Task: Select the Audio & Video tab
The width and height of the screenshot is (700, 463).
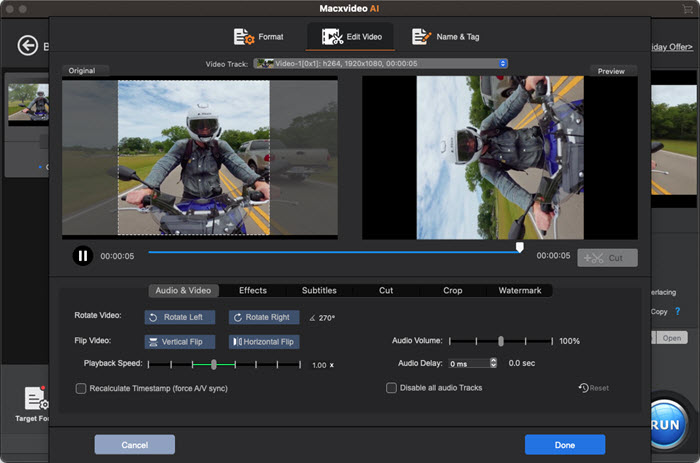Action: [183, 290]
